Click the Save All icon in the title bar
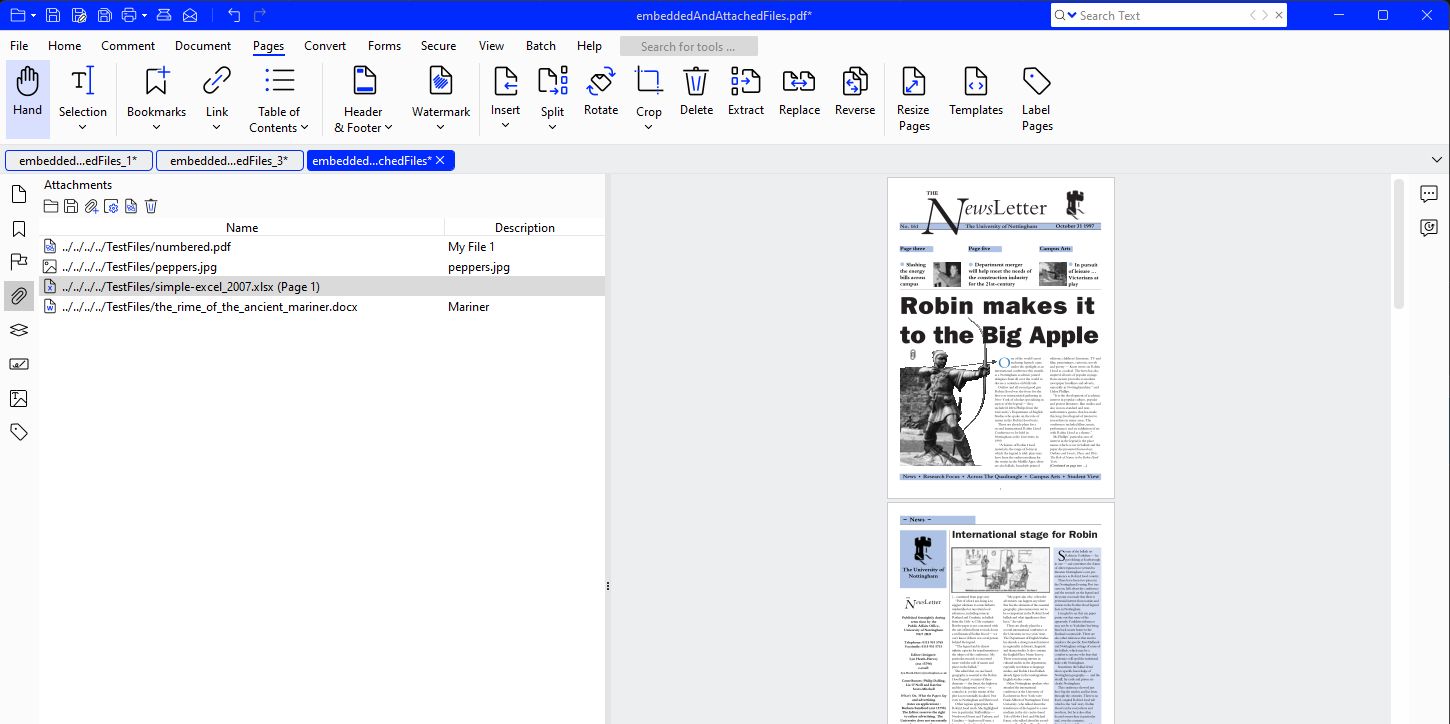Image resolution: width=1450 pixels, height=724 pixels. point(103,15)
